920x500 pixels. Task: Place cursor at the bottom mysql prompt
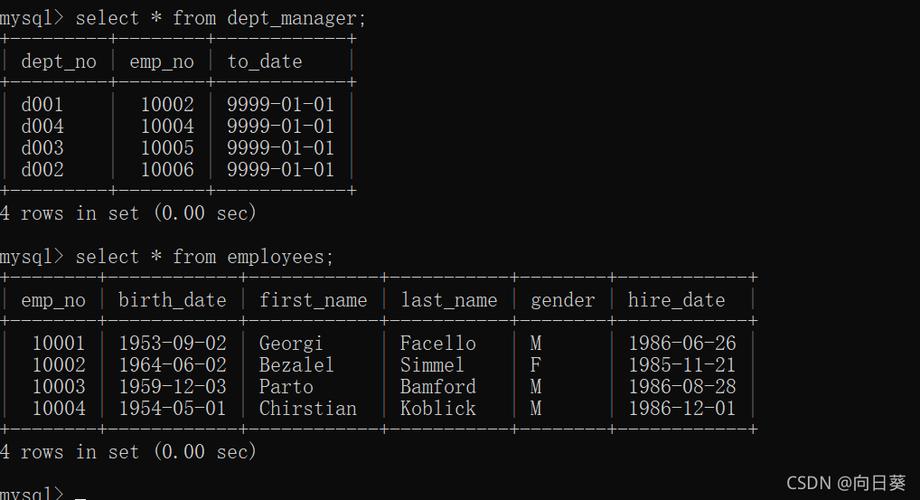(x=80, y=494)
